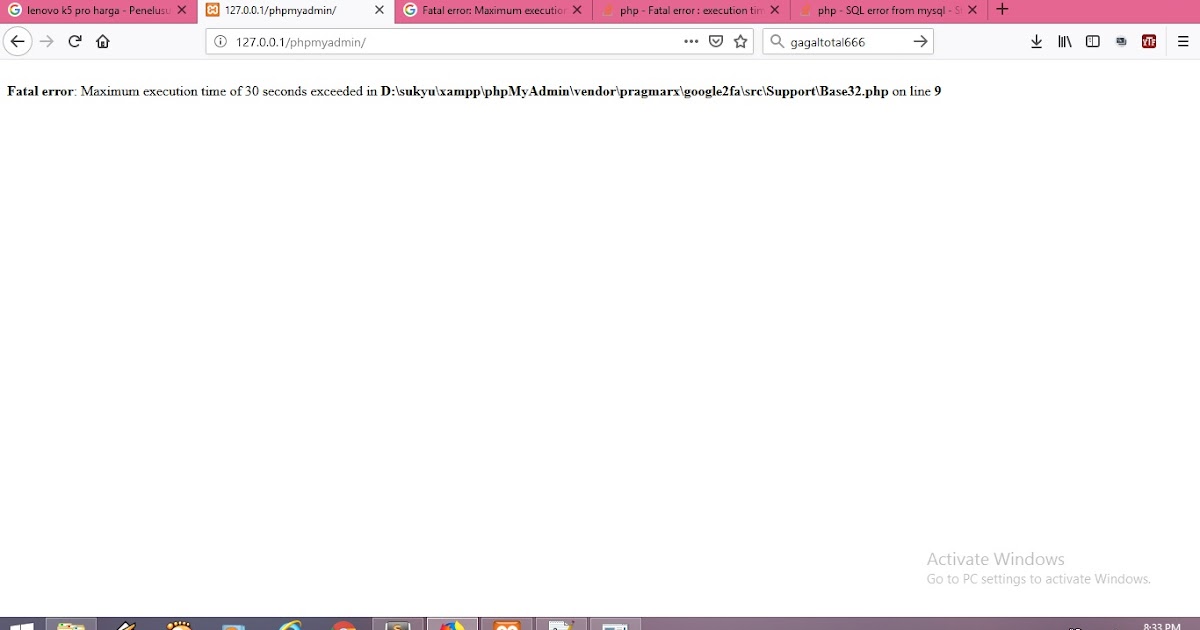
Task: Close the php - SQL error from mysql tab
Action: pyautogui.click(x=972, y=10)
